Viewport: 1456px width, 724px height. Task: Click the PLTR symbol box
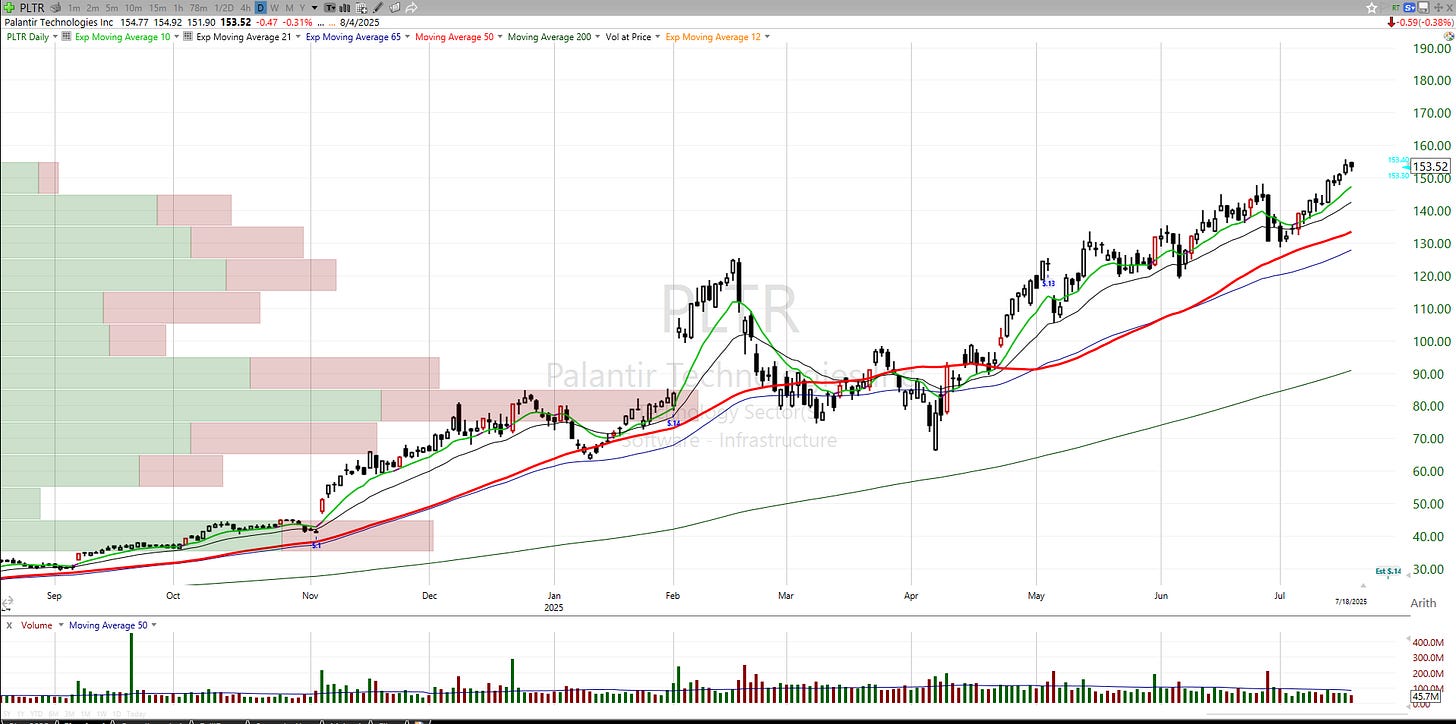32,7
